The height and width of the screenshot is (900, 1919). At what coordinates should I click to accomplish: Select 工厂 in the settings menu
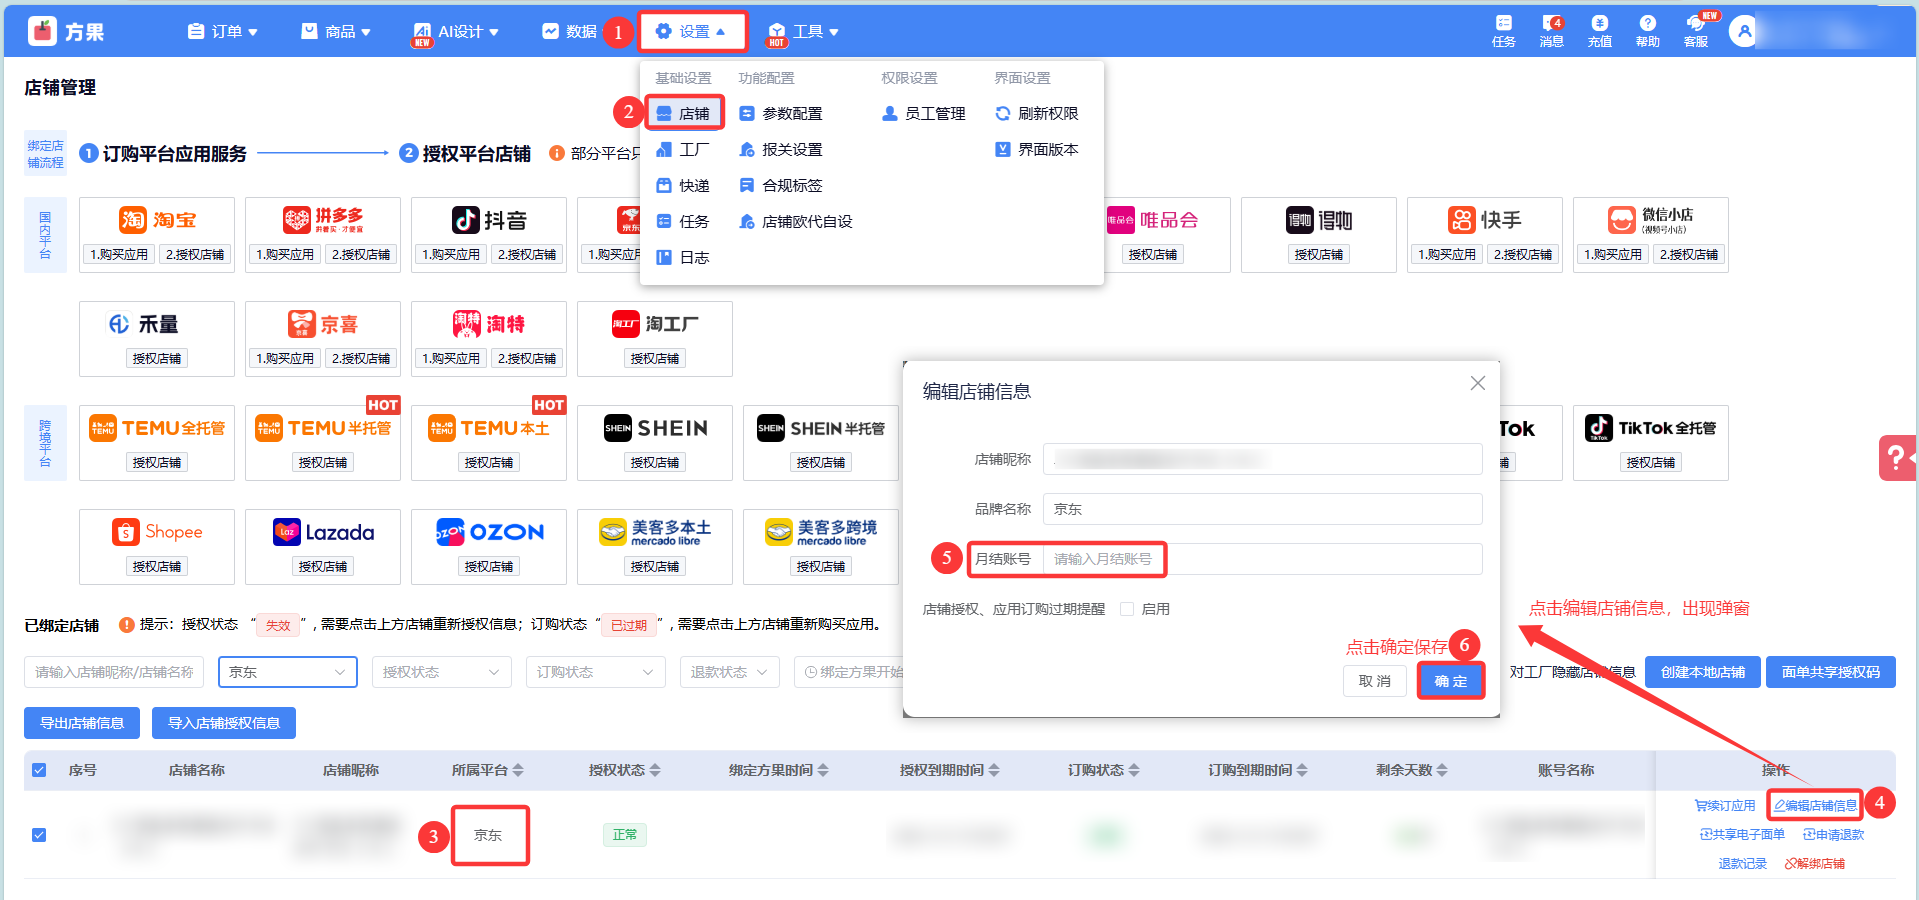[683, 149]
